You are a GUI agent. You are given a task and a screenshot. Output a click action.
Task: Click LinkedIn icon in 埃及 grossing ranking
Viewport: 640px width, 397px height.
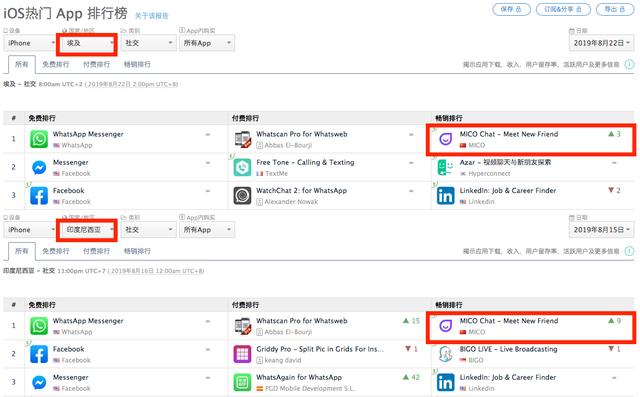(x=445, y=195)
